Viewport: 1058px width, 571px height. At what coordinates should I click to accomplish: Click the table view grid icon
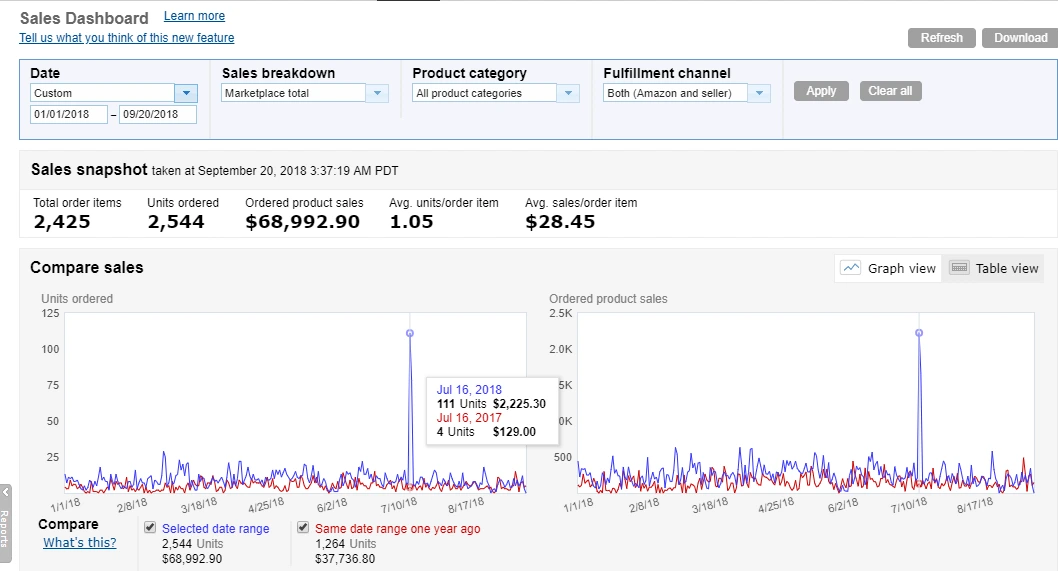[959, 268]
